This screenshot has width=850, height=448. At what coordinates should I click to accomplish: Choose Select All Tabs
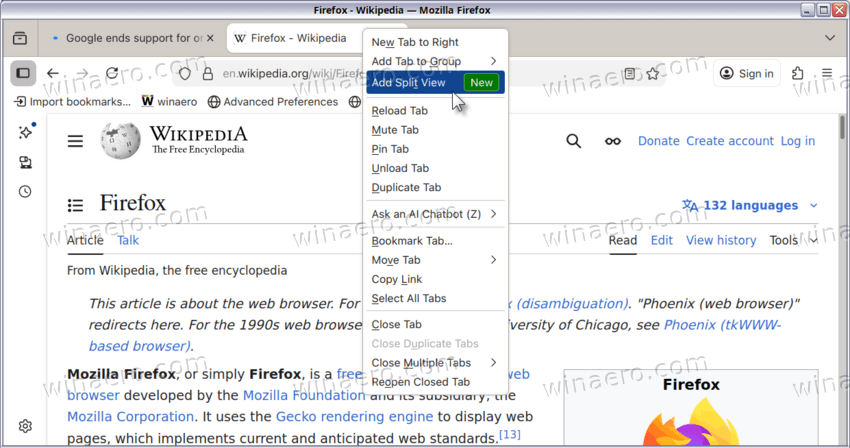(435, 299)
